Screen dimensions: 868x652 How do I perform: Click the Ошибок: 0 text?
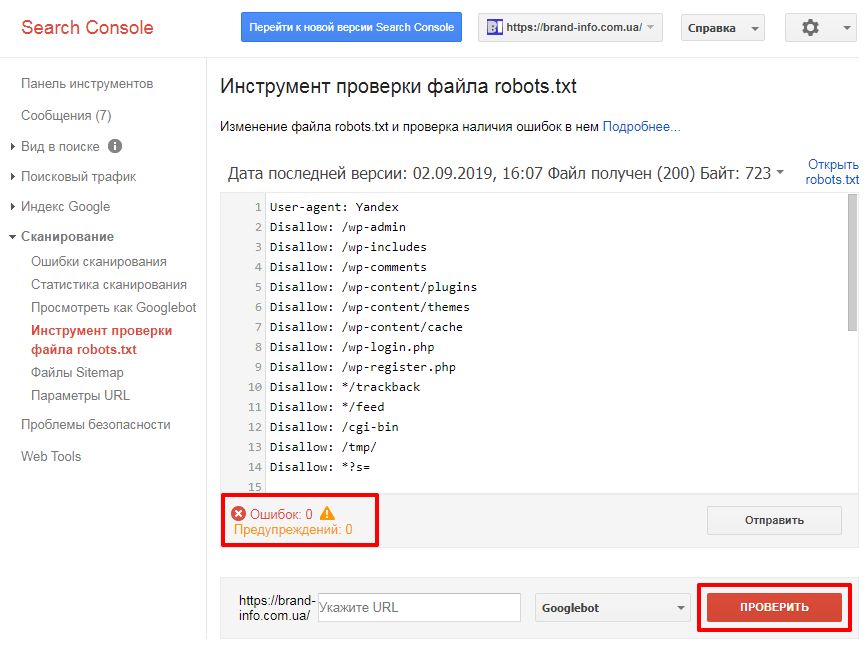(281, 514)
